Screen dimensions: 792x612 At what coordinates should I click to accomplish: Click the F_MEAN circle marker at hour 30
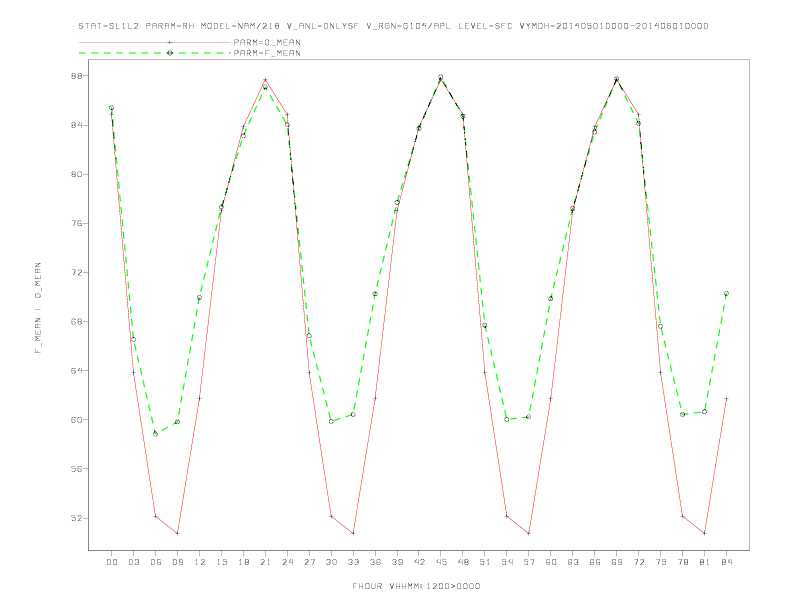pyautogui.click(x=331, y=421)
